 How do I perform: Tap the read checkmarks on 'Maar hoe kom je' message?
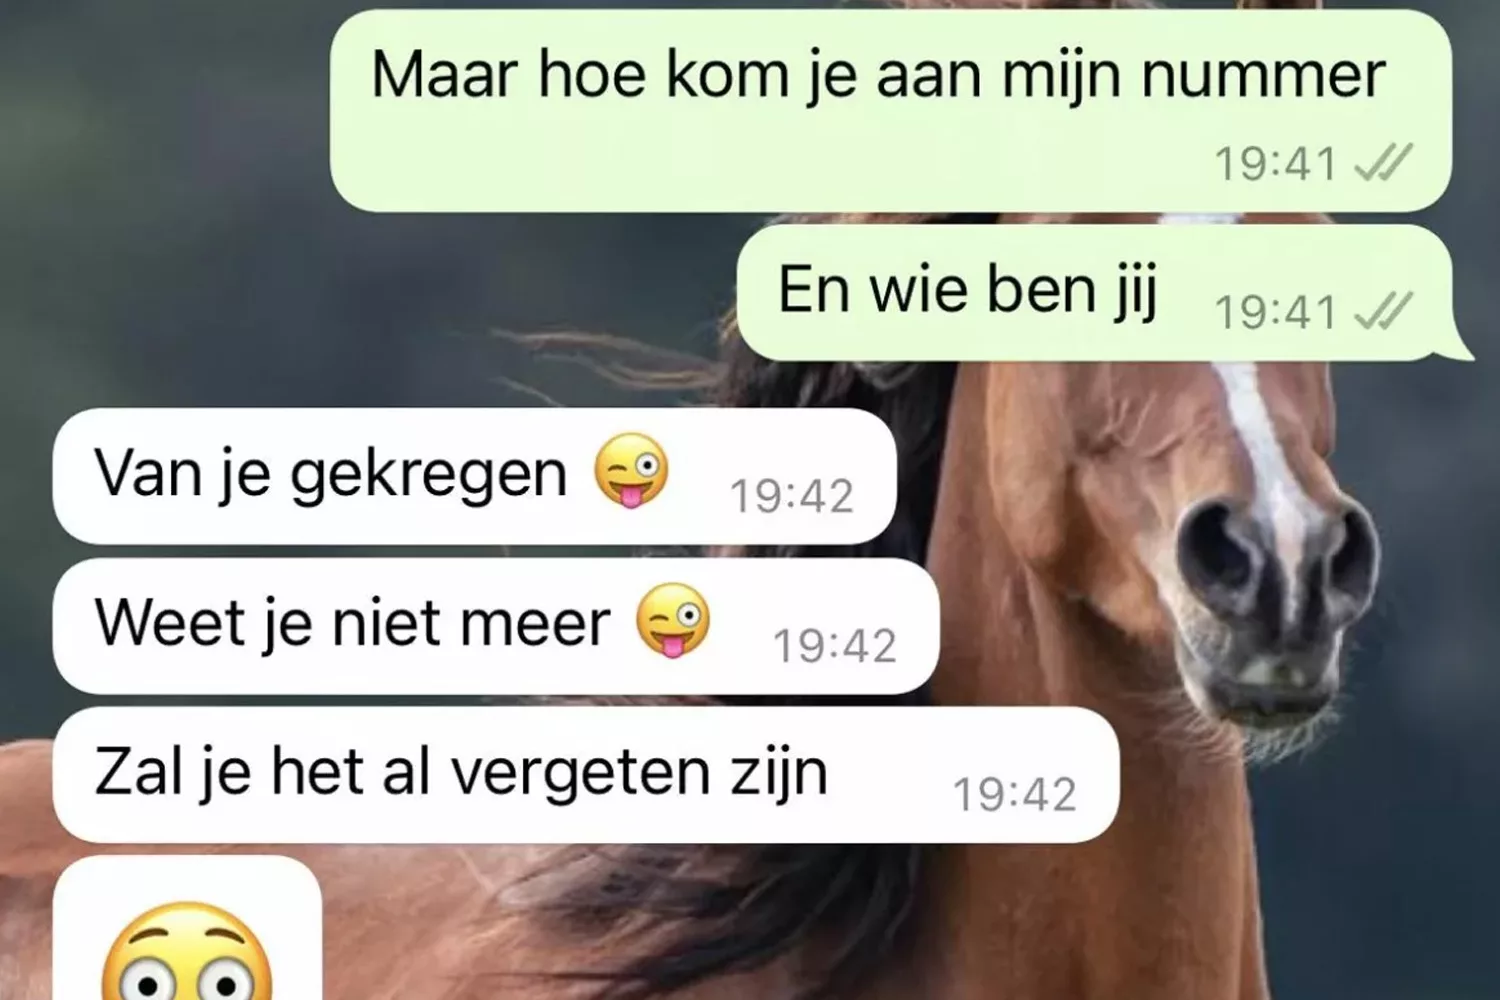[x=1383, y=162]
